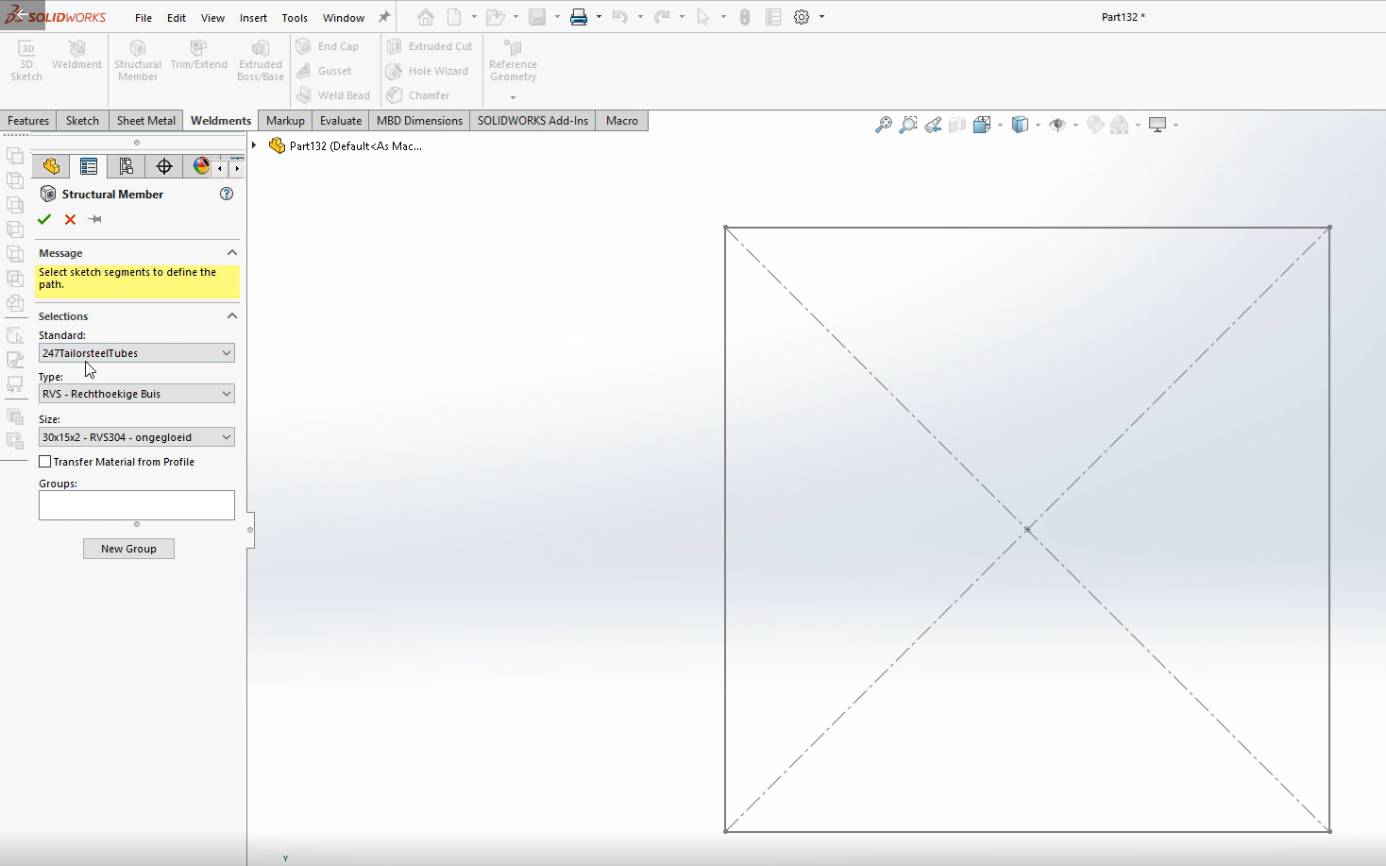Open the Size dropdown 30x15x2
This screenshot has width=1386, height=866.
click(136, 437)
